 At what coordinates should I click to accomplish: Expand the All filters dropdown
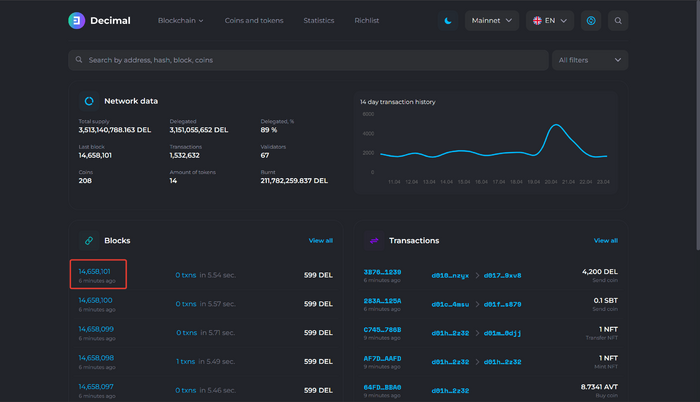coord(590,60)
